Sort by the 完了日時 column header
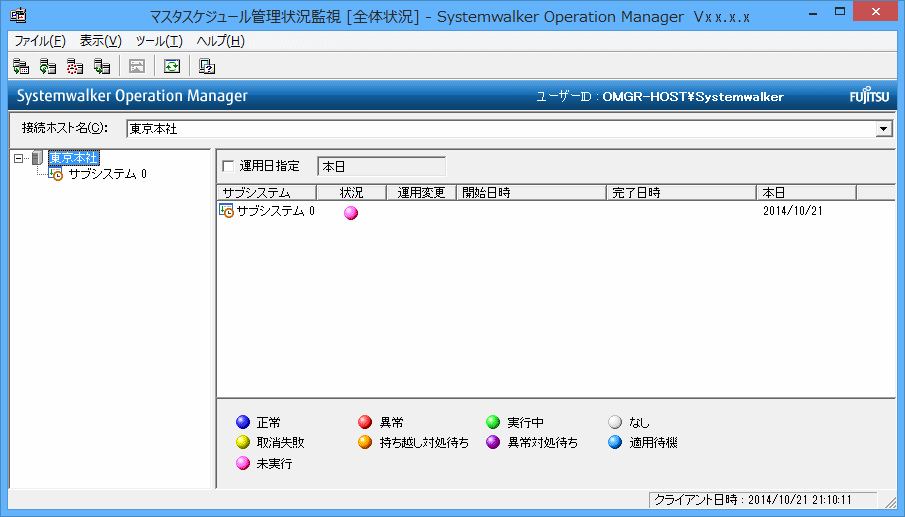The image size is (905, 517). (x=681, y=193)
